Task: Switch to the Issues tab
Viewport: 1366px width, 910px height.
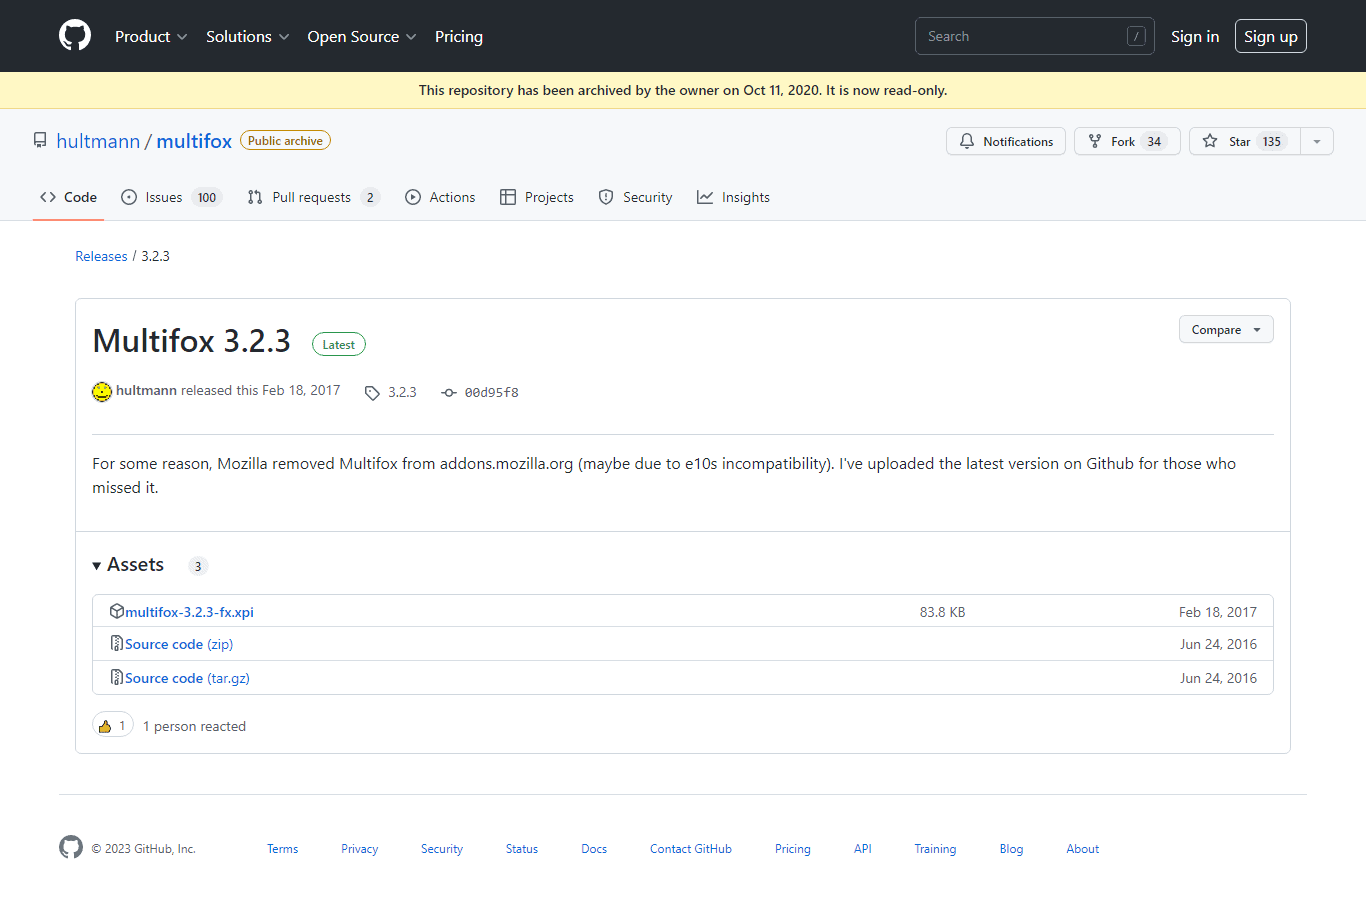Action: pyautogui.click(x=170, y=197)
